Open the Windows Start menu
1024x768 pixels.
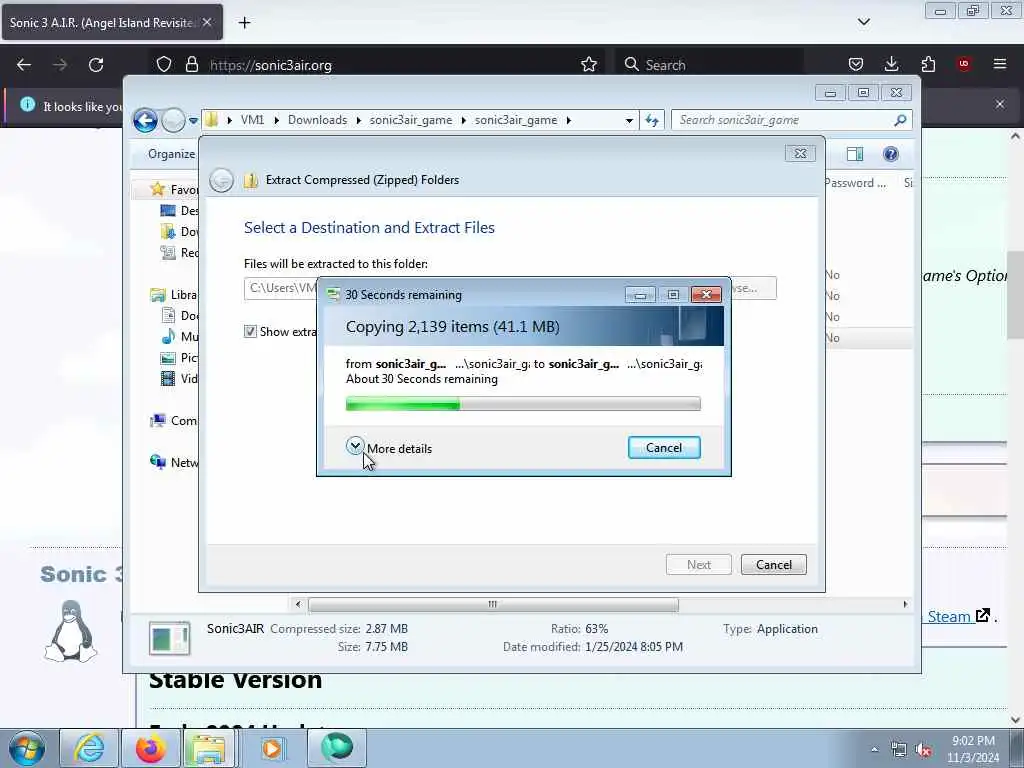tap(27, 748)
